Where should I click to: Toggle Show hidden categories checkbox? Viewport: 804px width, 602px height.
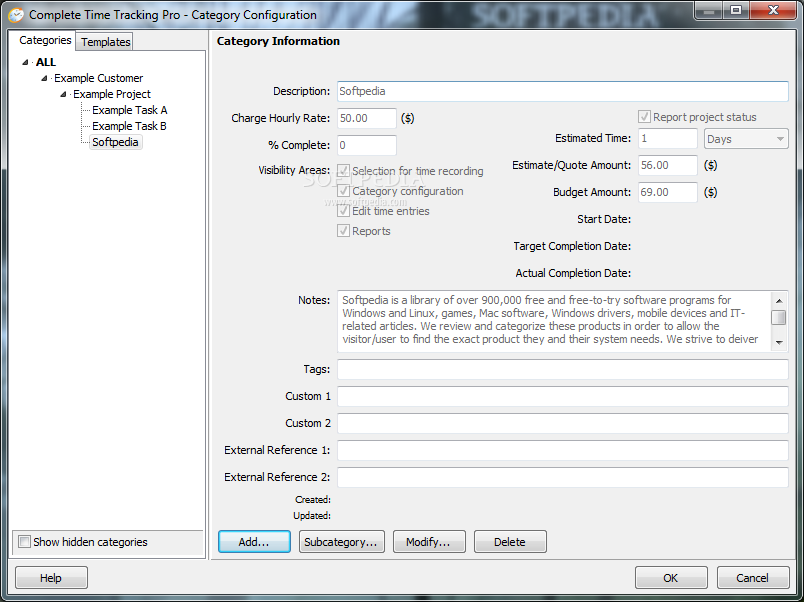[x=24, y=541]
